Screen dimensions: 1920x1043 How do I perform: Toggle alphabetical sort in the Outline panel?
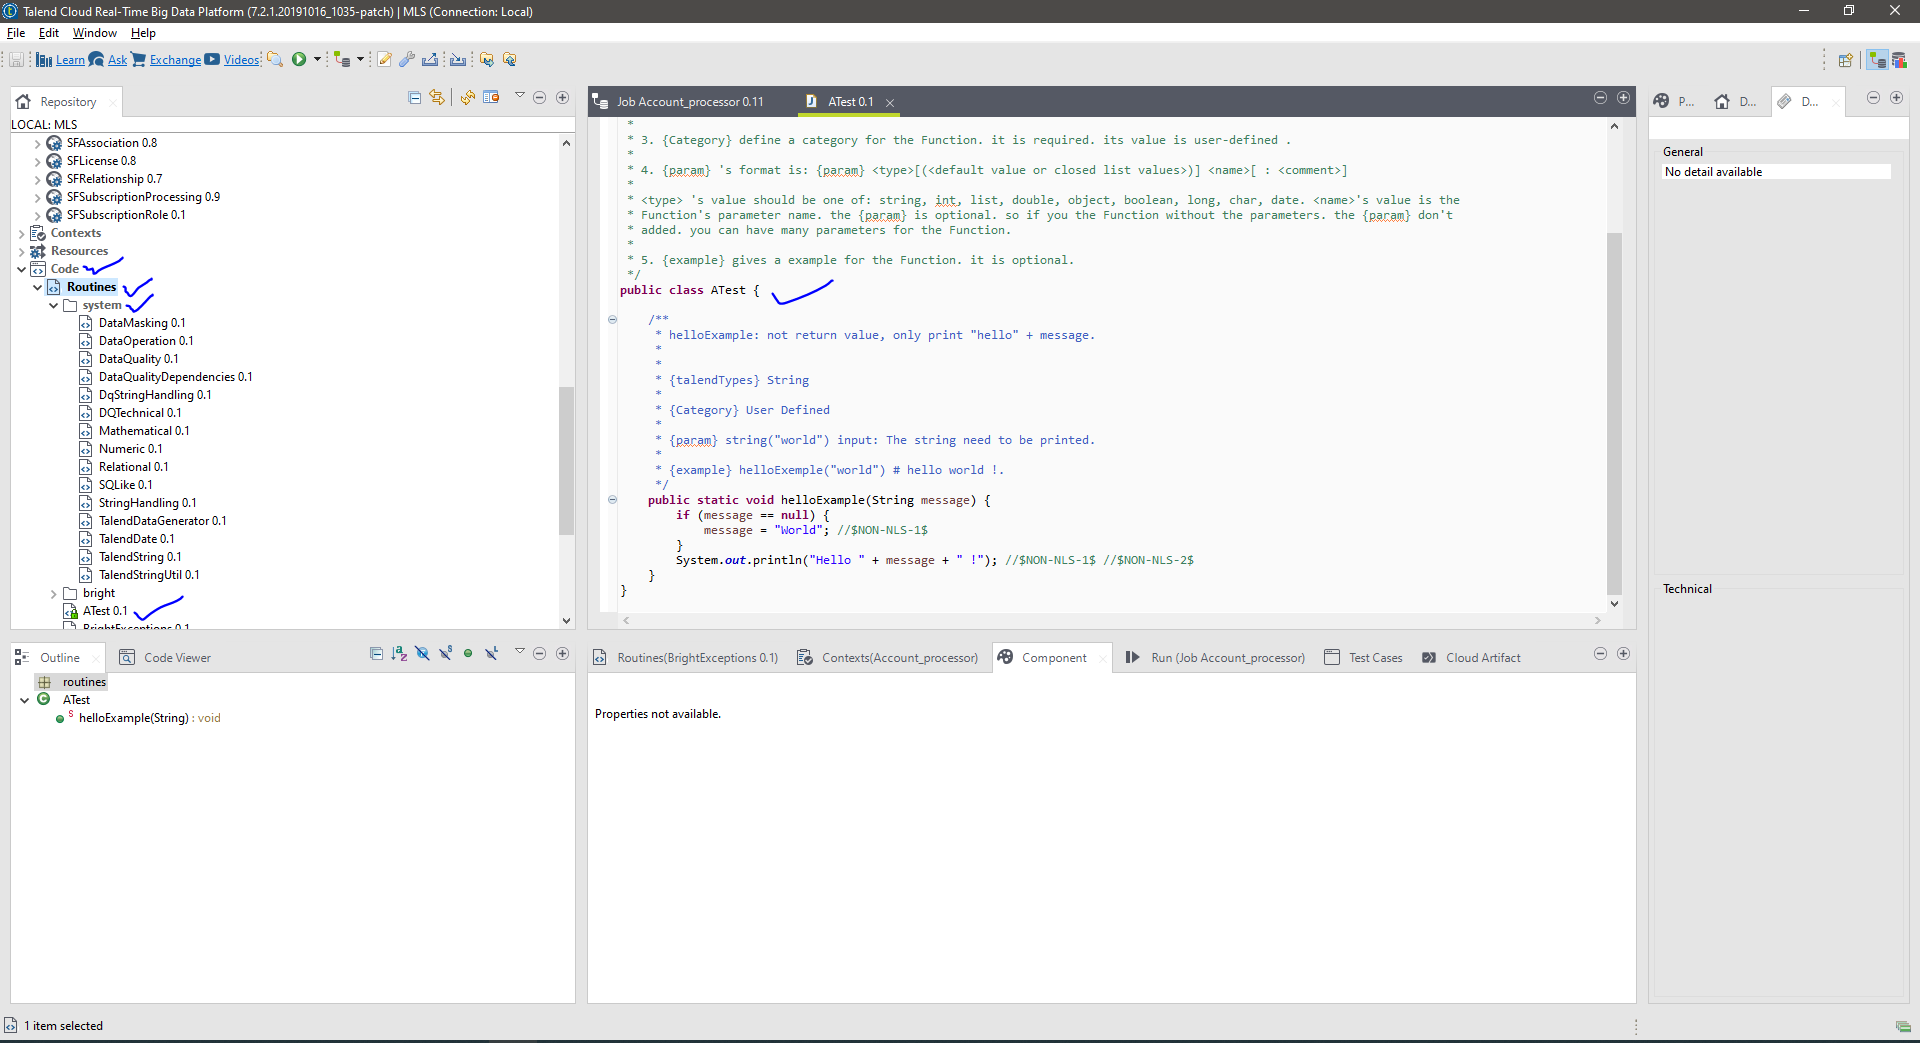tap(399, 654)
